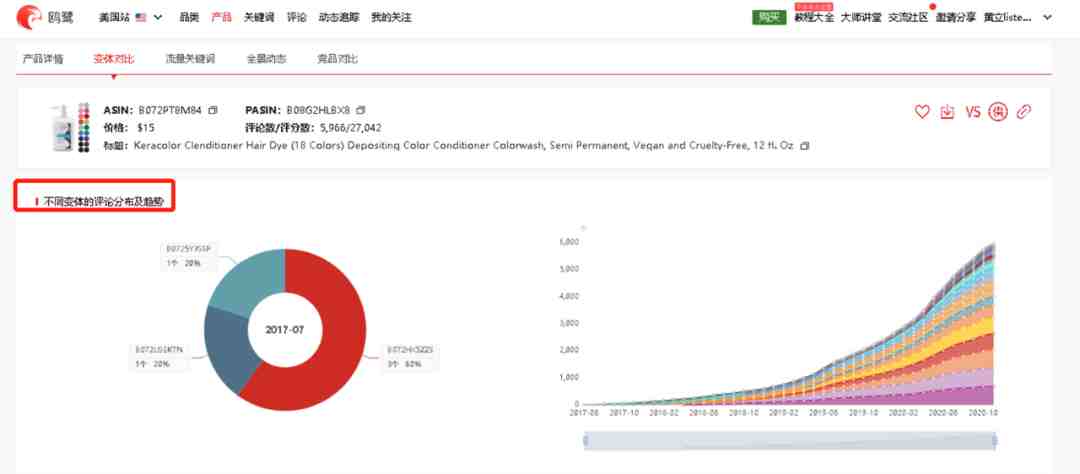Image resolution: width=1080 pixels, height=474 pixels.
Task: Go to 我的关注 menu item
Action: [391, 17]
